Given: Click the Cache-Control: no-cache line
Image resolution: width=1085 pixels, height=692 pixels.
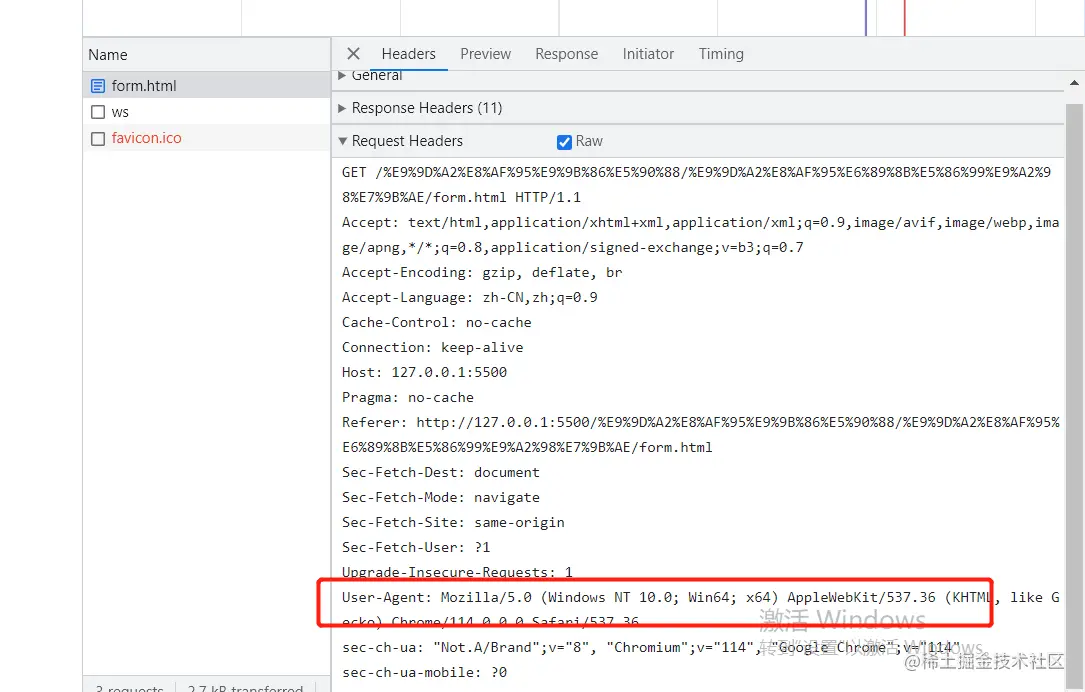Looking at the screenshot, I should [437, 322].
